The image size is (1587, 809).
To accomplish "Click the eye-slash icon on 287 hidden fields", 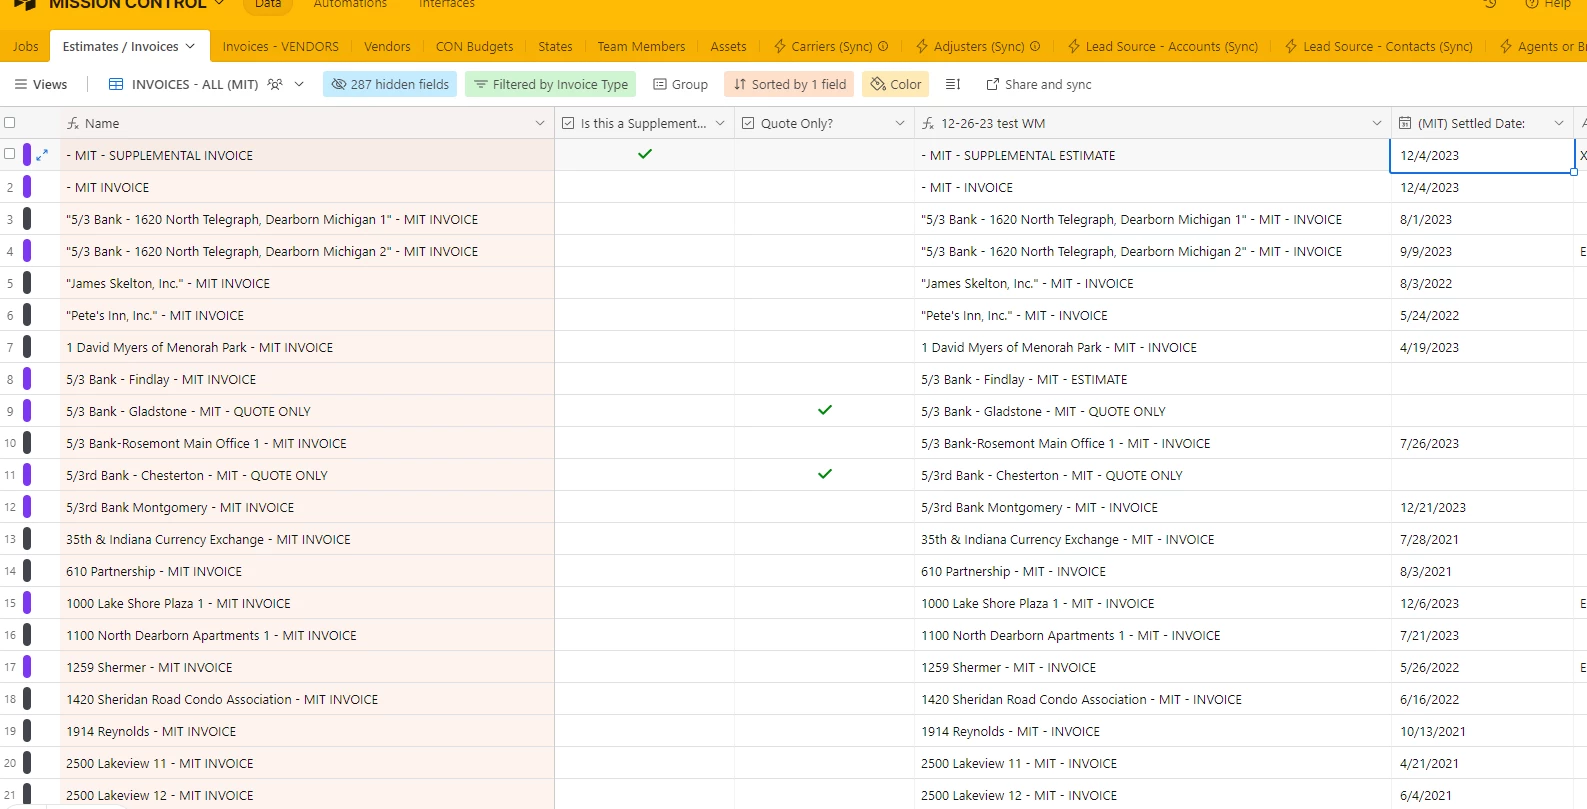I will 339,85.
